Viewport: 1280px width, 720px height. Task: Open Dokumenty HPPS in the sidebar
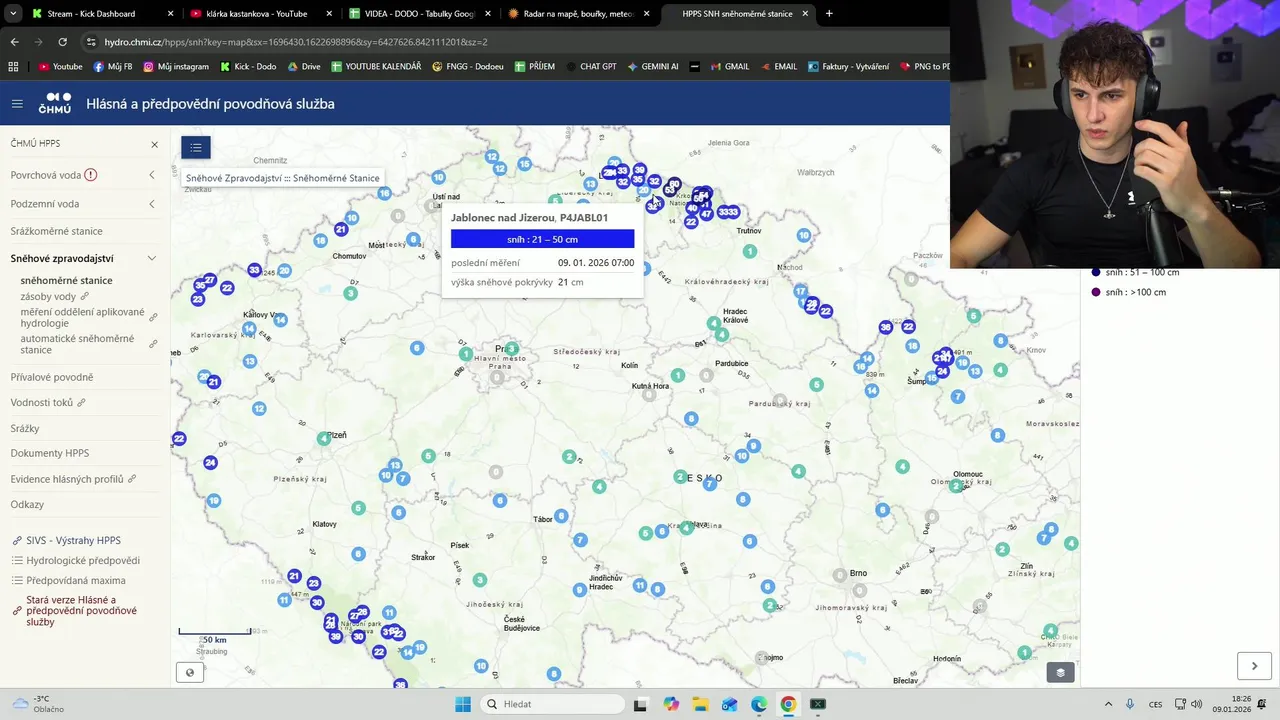[50, 453]
